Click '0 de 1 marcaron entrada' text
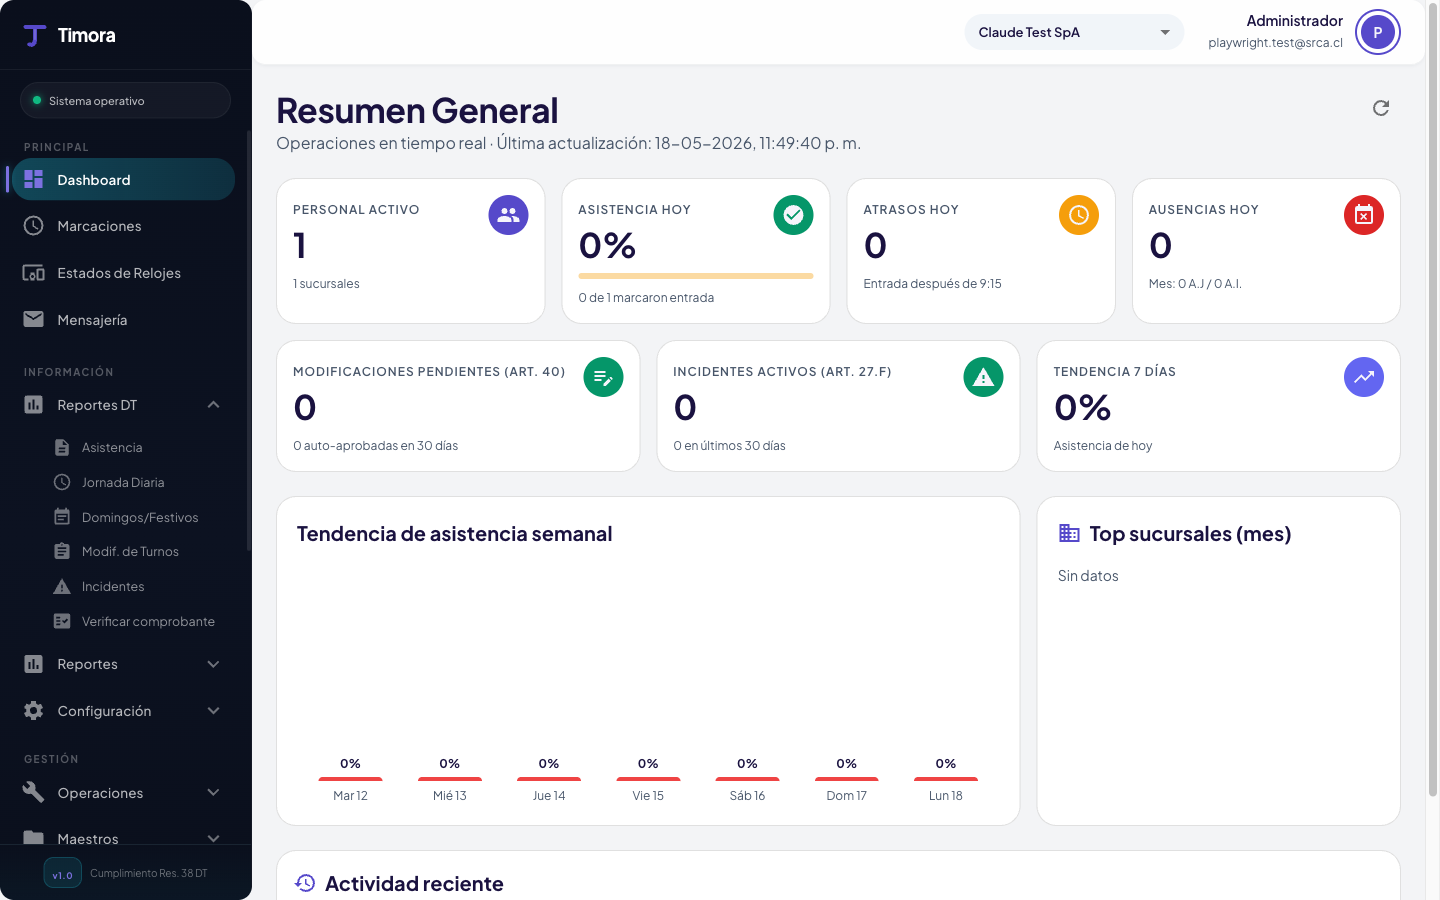 pos(646,298)
